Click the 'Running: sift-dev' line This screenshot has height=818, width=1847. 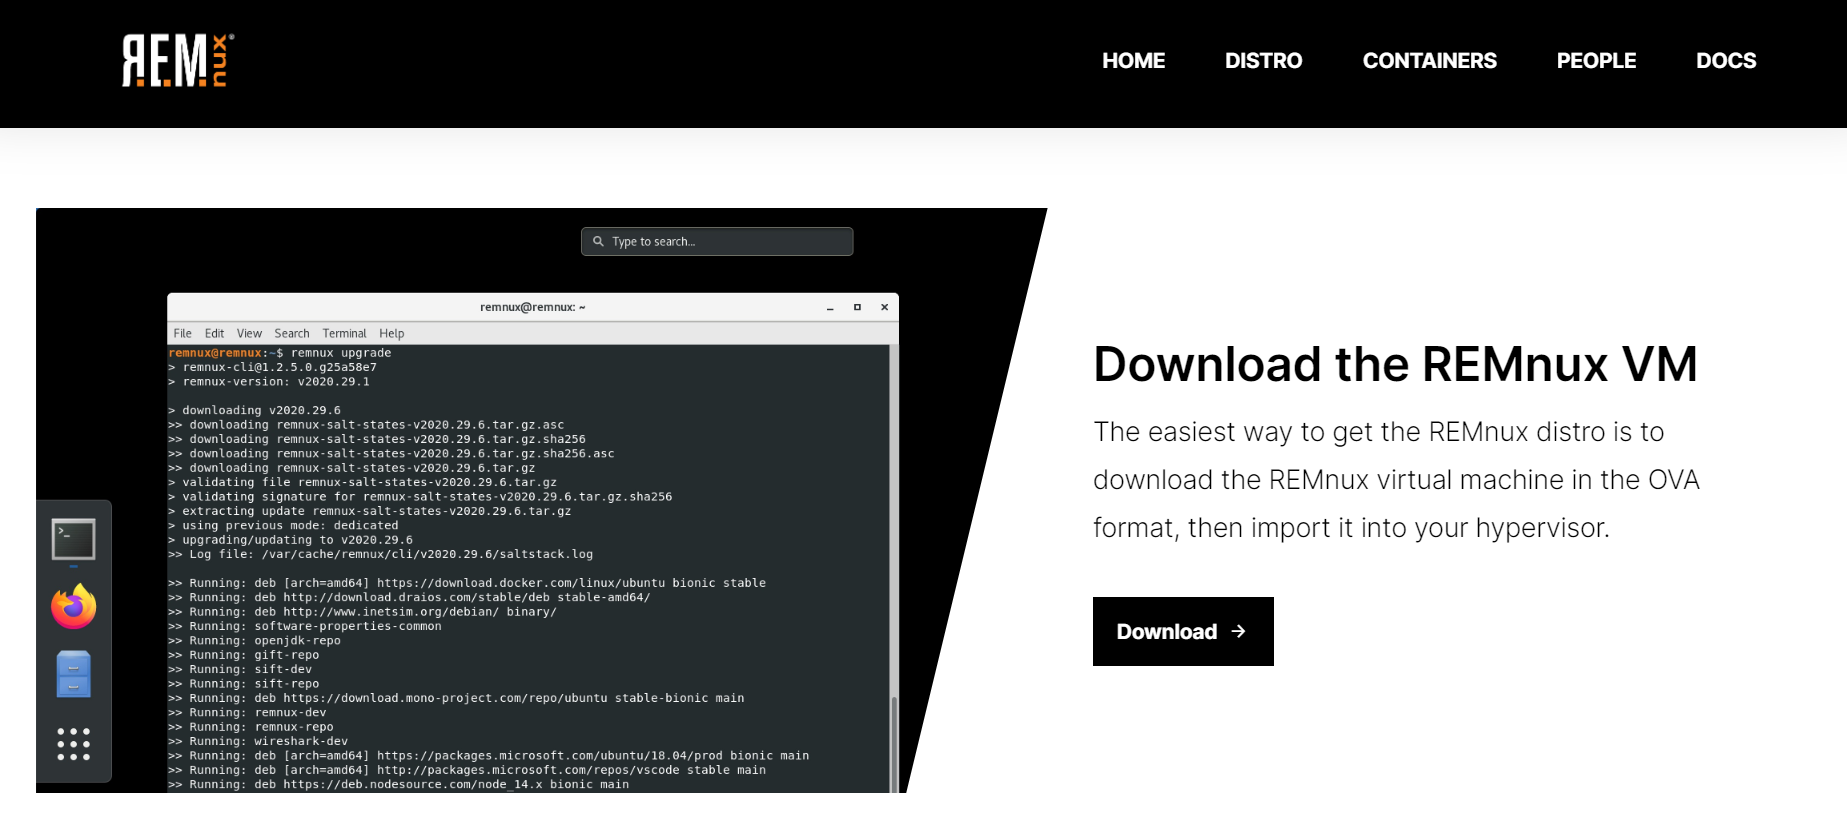[x=240, y=669]
